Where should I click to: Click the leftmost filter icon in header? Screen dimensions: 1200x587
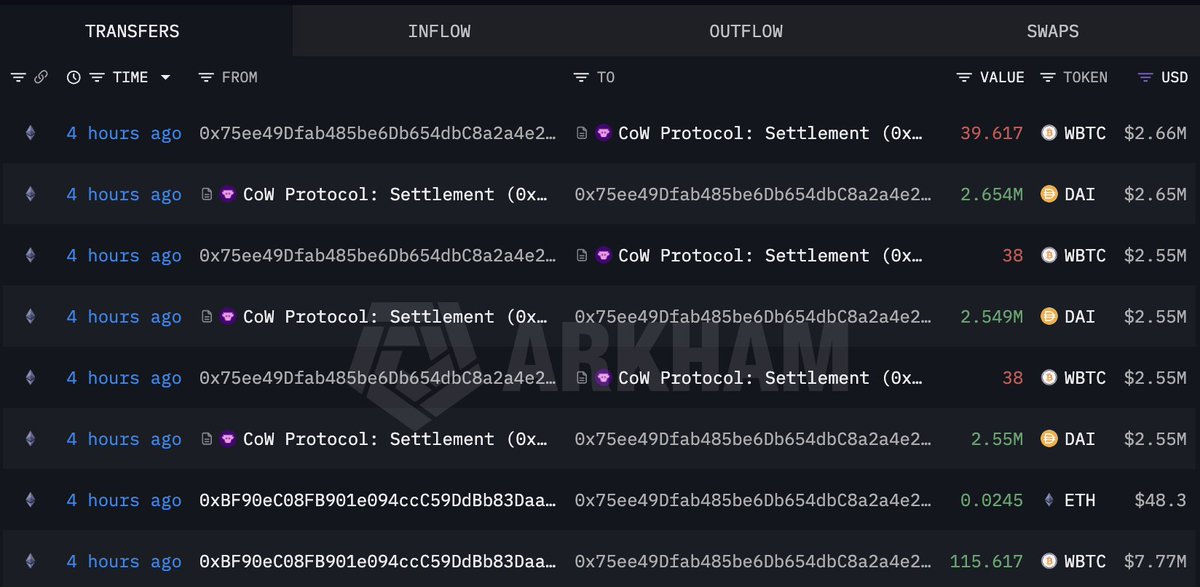[18, 77]
